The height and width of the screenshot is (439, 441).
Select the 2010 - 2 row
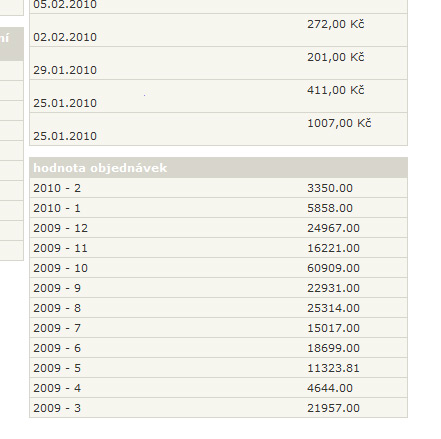[218, 188]
